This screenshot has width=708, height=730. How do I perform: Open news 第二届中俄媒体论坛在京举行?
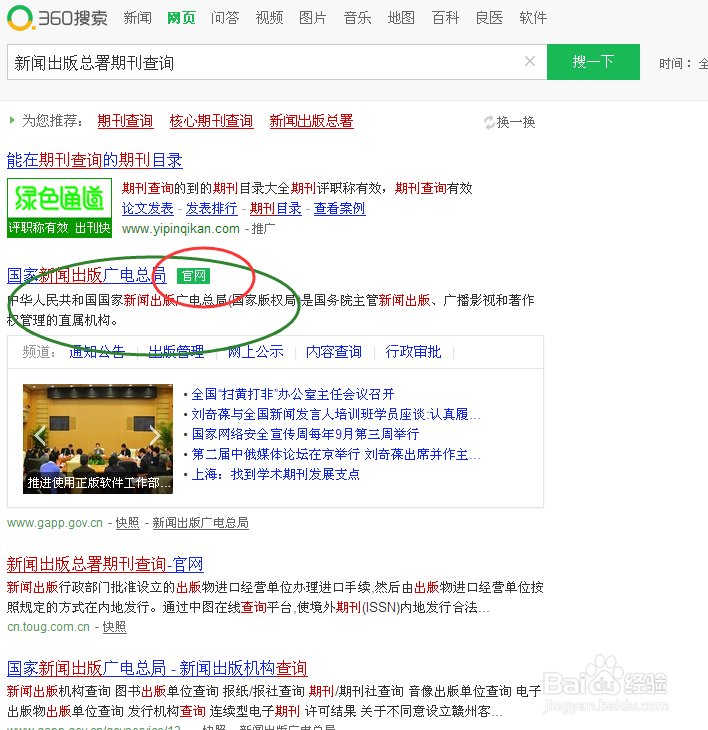point(336,454)
